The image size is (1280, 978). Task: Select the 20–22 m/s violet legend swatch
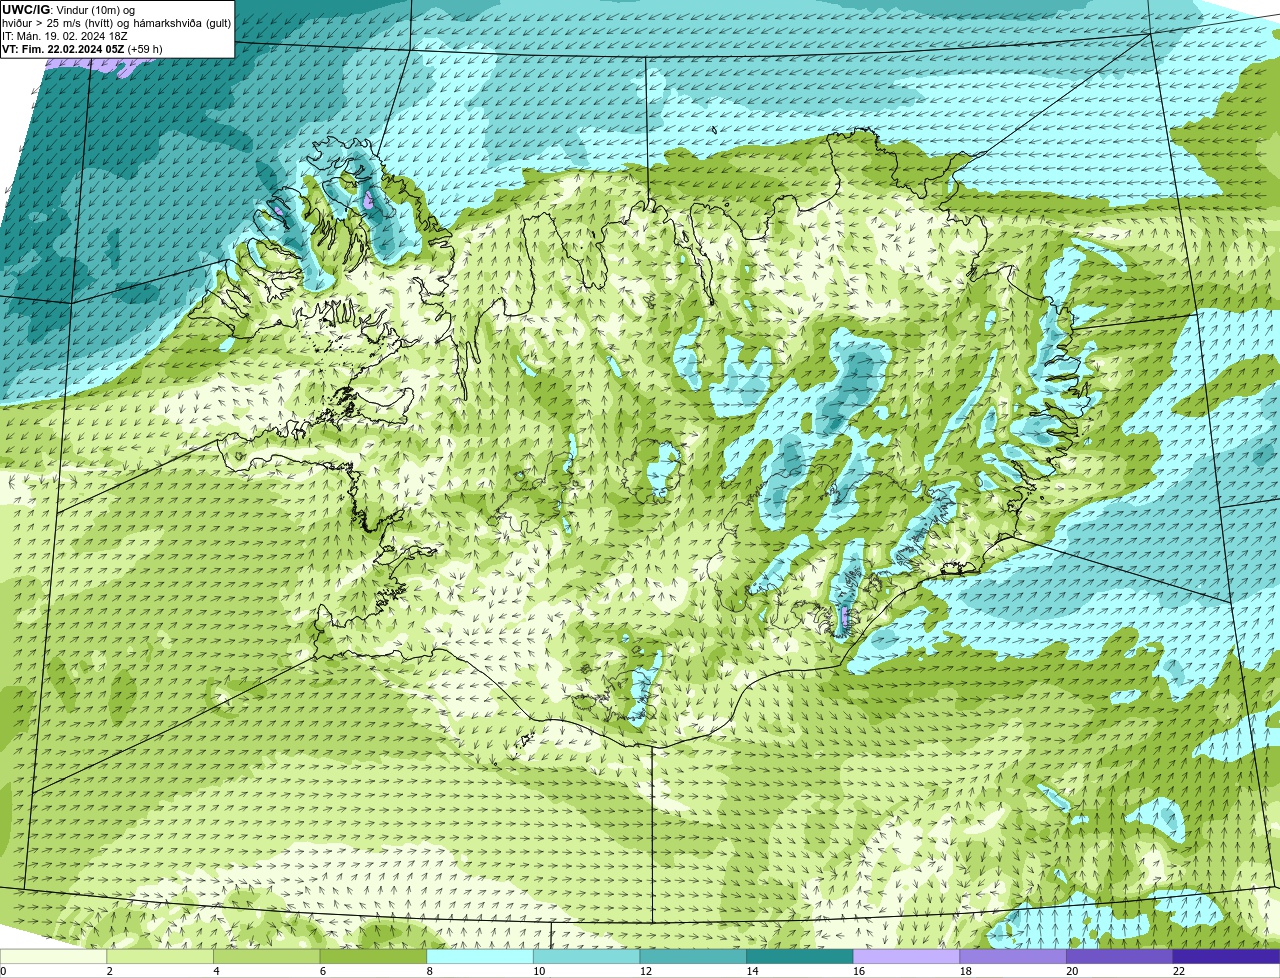coord(1120,956)
